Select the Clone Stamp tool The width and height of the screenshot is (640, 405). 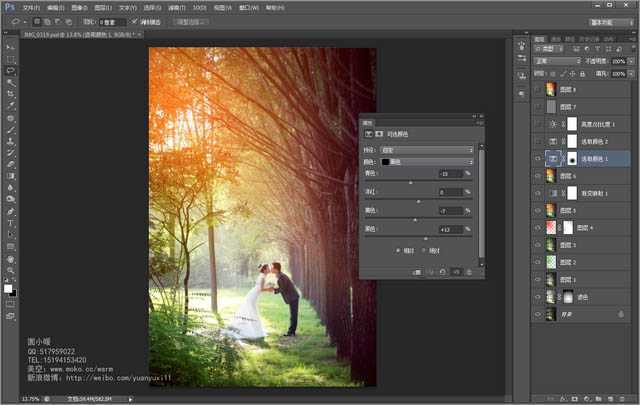pos(11,142)
